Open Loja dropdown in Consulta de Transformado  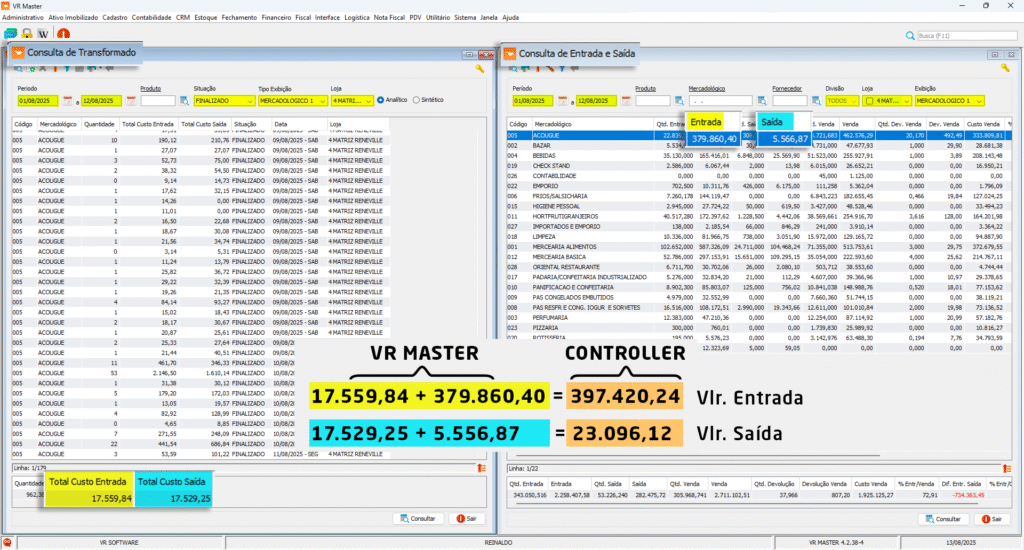point(352,101)
